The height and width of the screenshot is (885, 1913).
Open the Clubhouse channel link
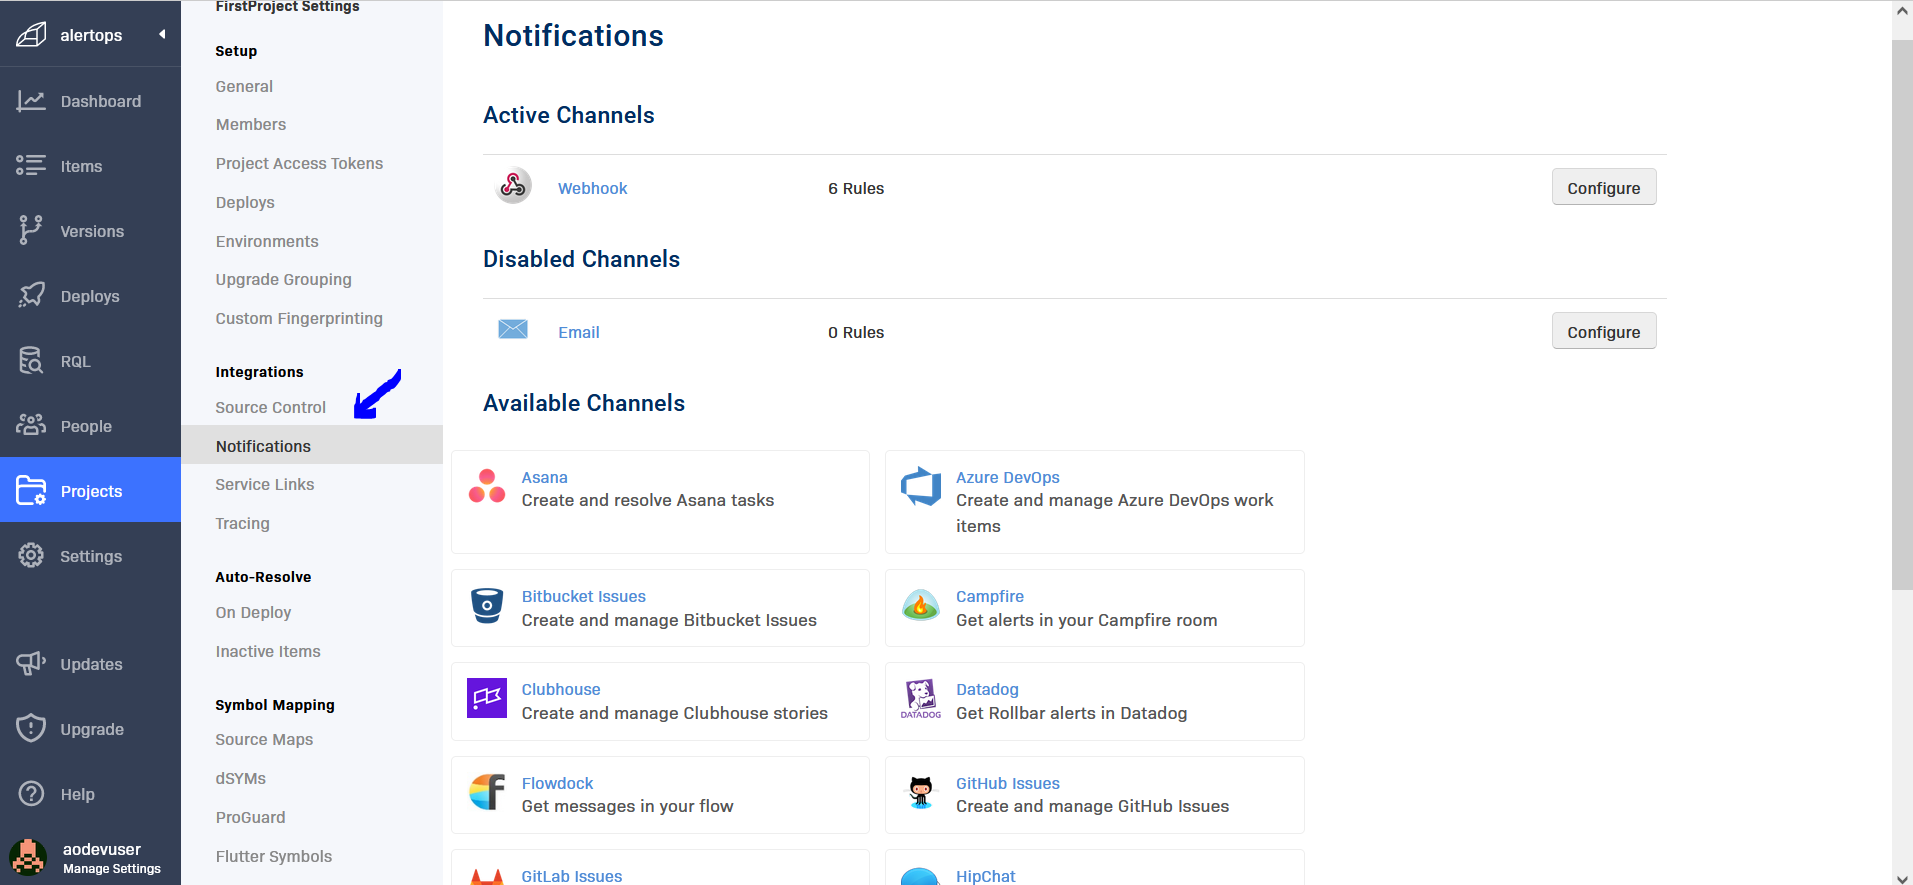[560, 689]
